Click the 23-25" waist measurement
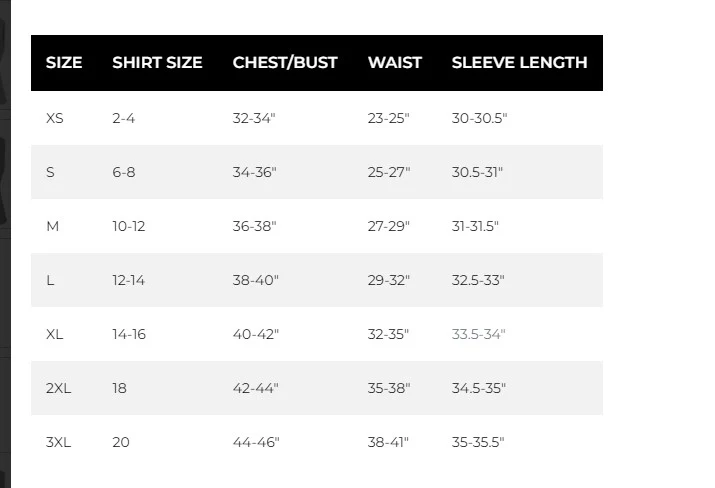Image resolution: width=715 pixels, height=488 pixels. 389,118
